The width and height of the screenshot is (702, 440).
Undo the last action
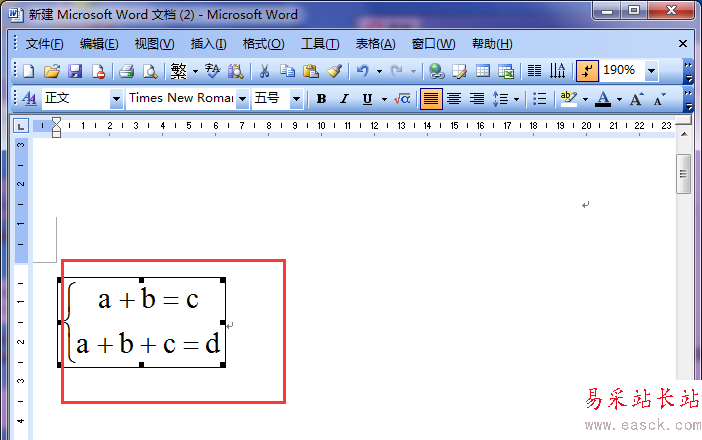pos(363,71)
